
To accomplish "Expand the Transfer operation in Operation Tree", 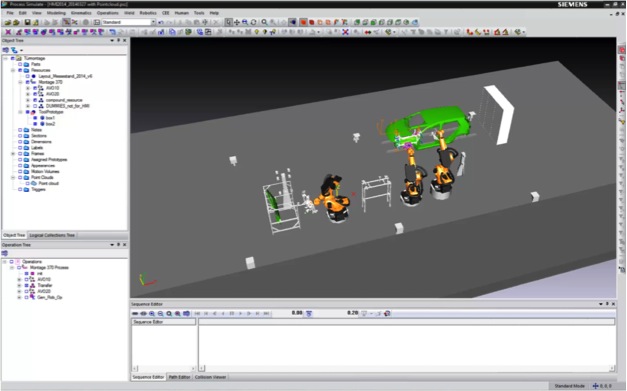I will (x=19, y=285).
